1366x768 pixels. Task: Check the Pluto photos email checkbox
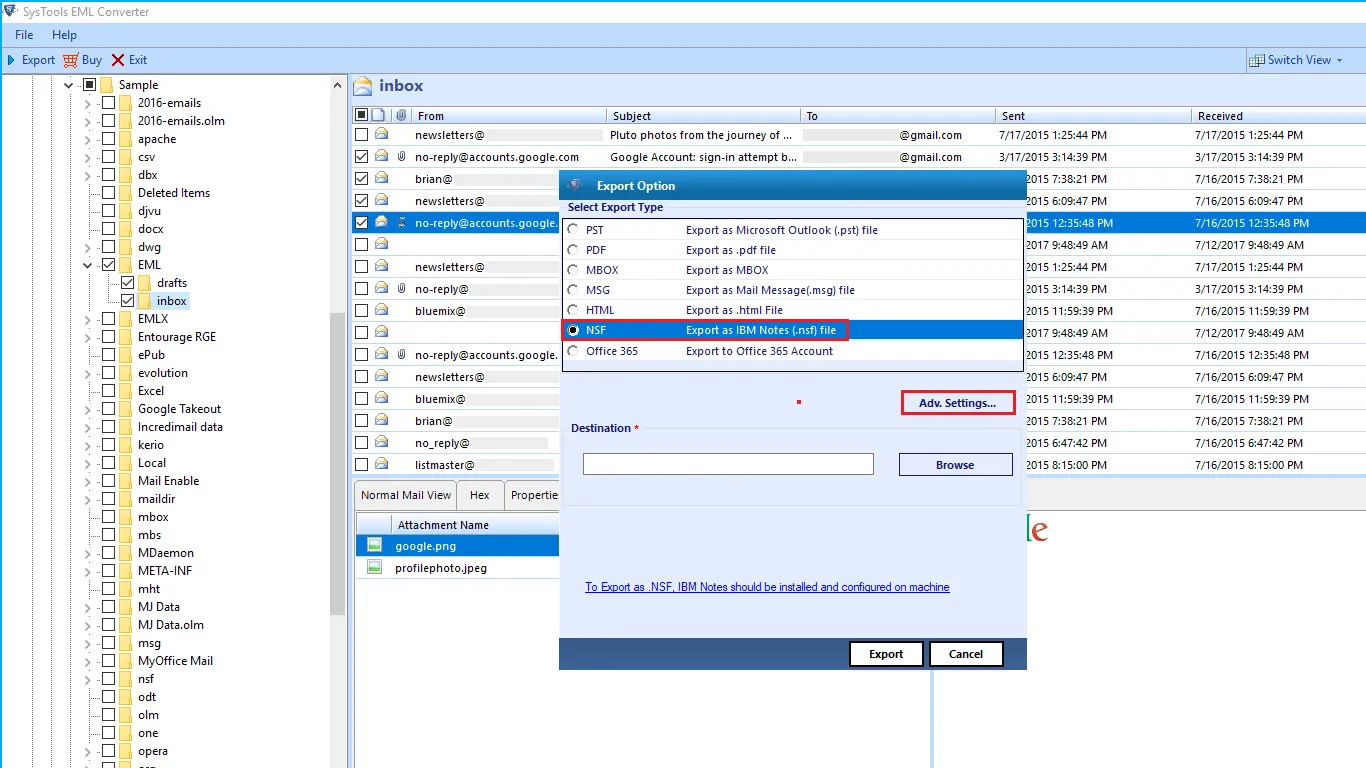361,135
